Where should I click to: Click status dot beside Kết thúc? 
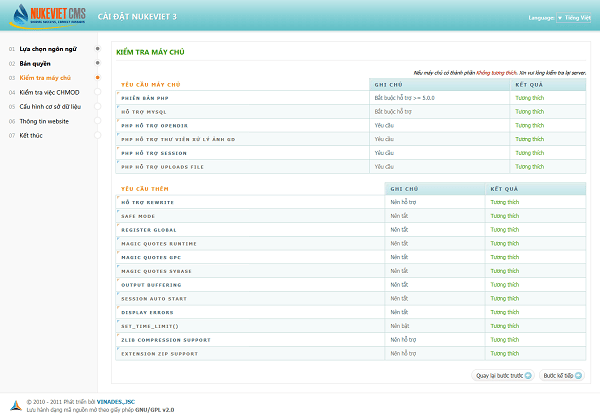[97, 134]
